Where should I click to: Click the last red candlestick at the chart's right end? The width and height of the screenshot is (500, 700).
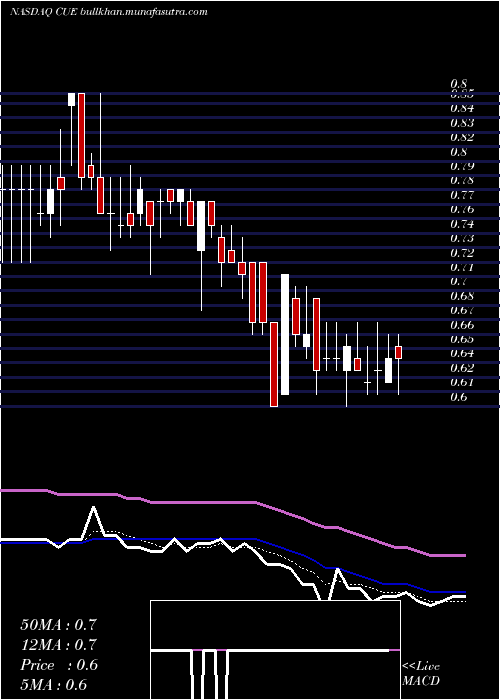tap(399, 352)
